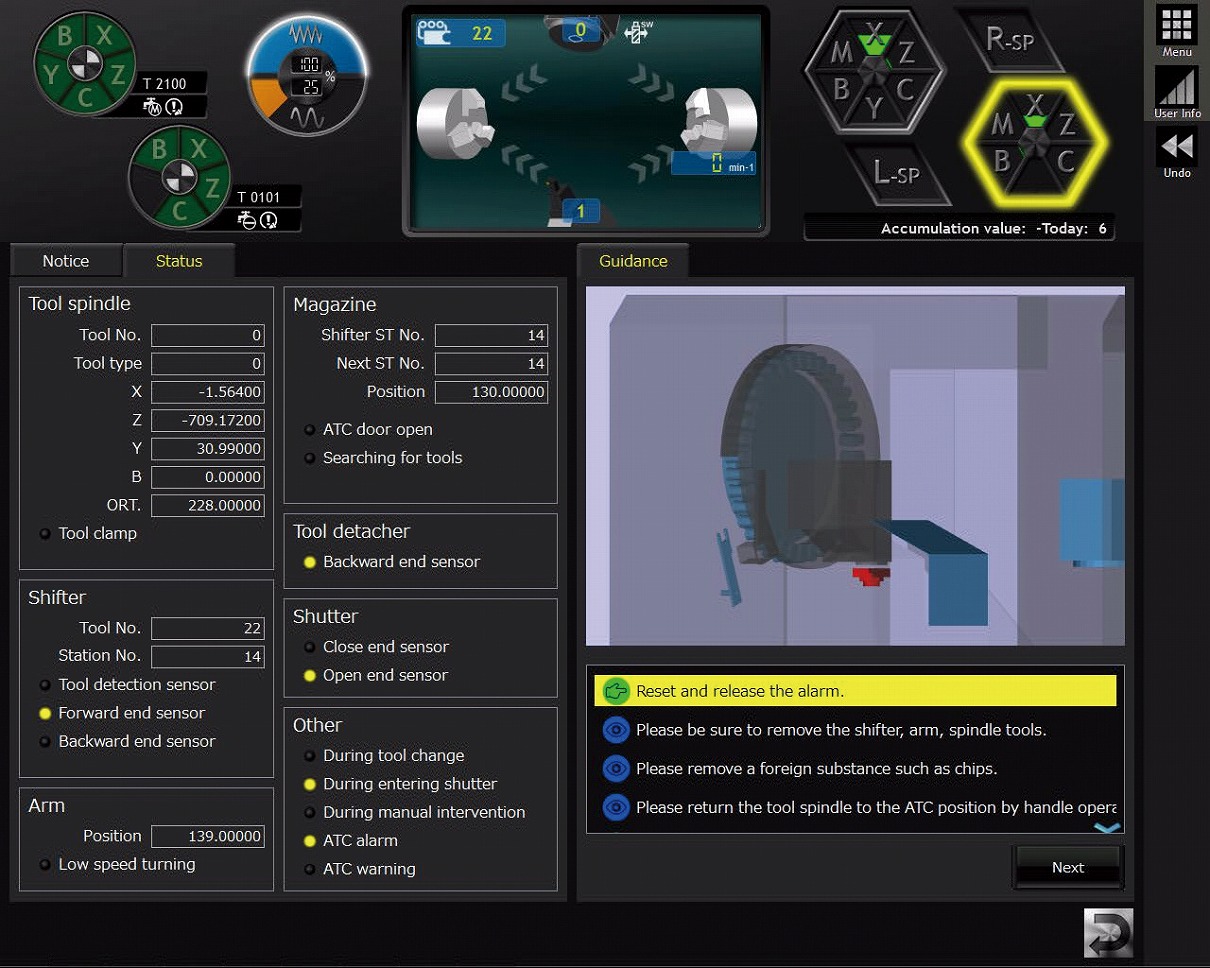Expand guidance list with down chevron
This screenshot has width=1210, height=968.
pyautogui.click(x=1108, y=828)
